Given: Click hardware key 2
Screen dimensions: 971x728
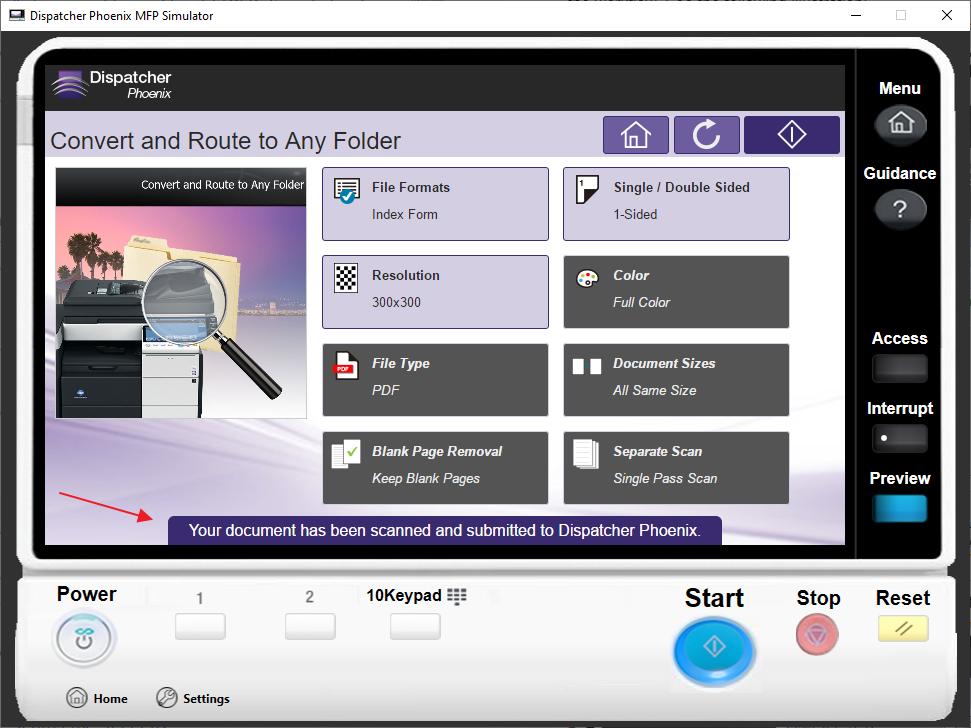Looking at the screenshot, I should click(x=310, y=626).
